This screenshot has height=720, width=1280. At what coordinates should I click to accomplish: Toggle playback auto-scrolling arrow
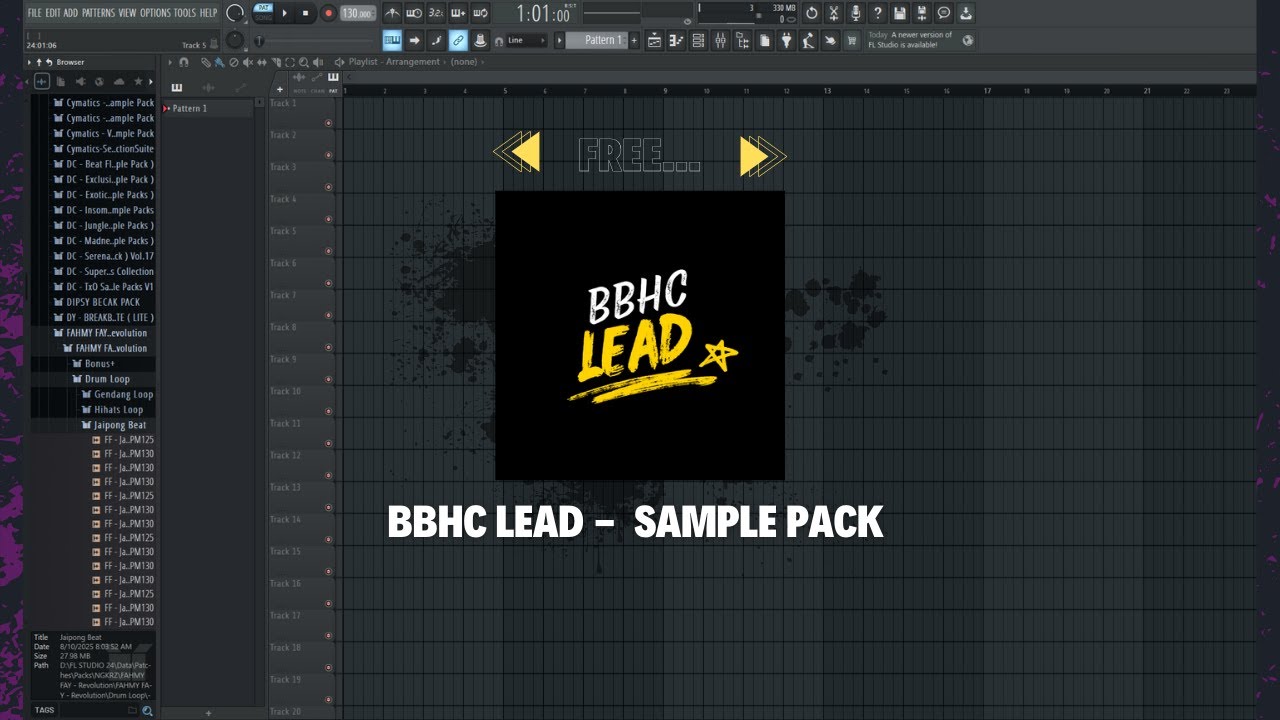(x=414, y=40)
